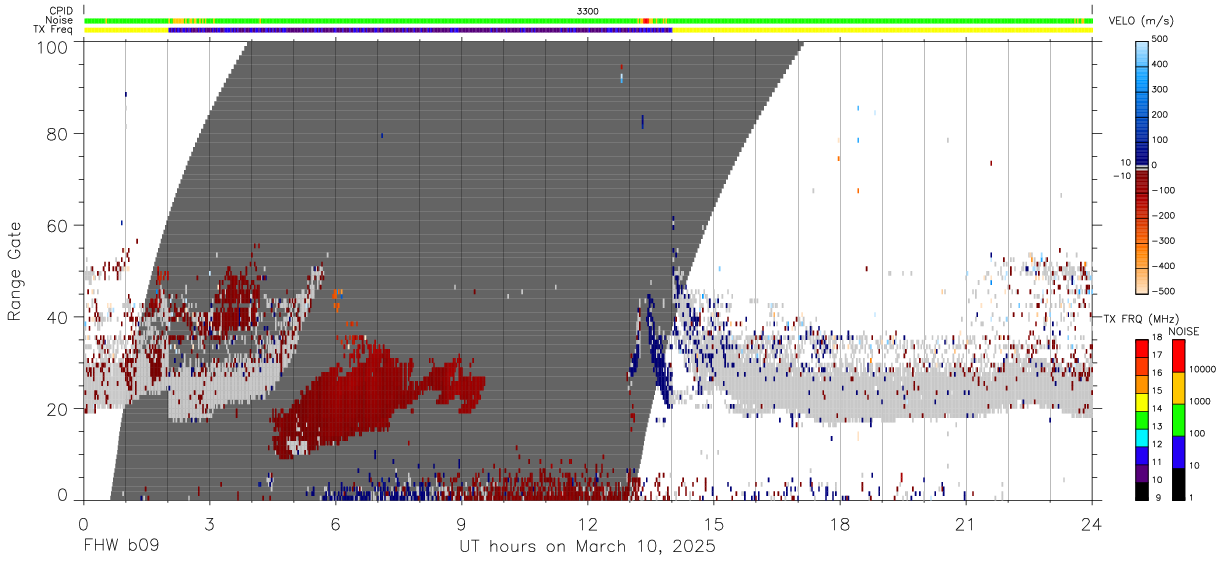Click the 80 tick on Range Gate axis
This screenshot has width=1228, height=567.
(x=59, y=134)
